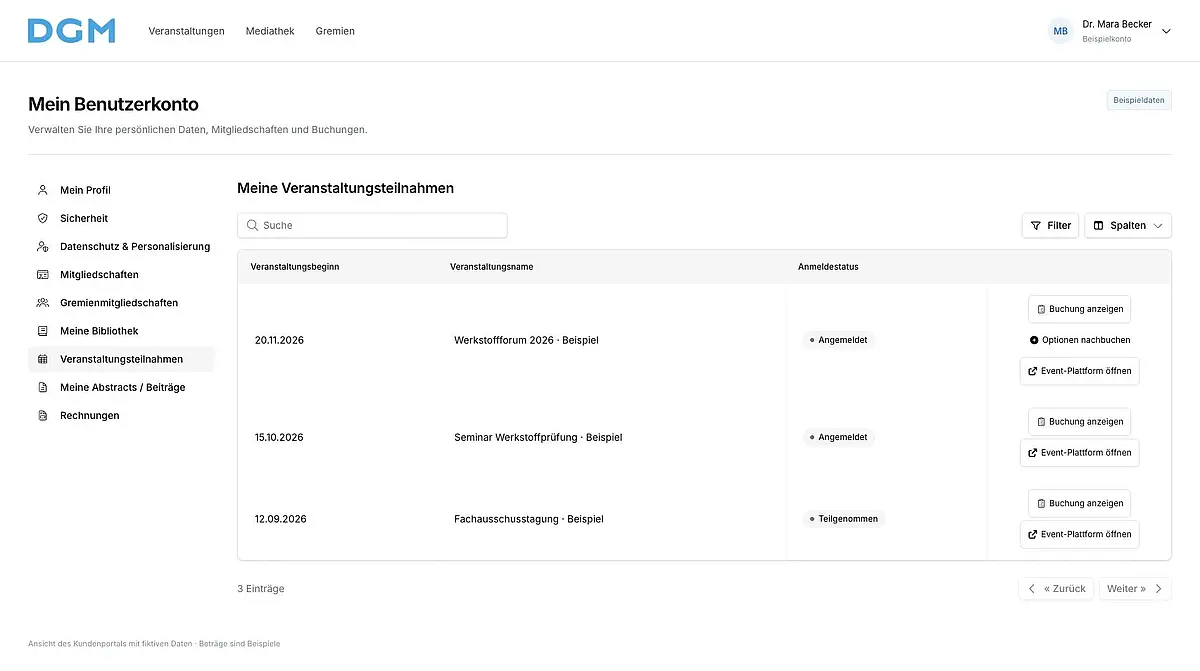
Task: Click the Veranstaltungsteilnahmen calendar icon
Action: (x=42, y=359)
